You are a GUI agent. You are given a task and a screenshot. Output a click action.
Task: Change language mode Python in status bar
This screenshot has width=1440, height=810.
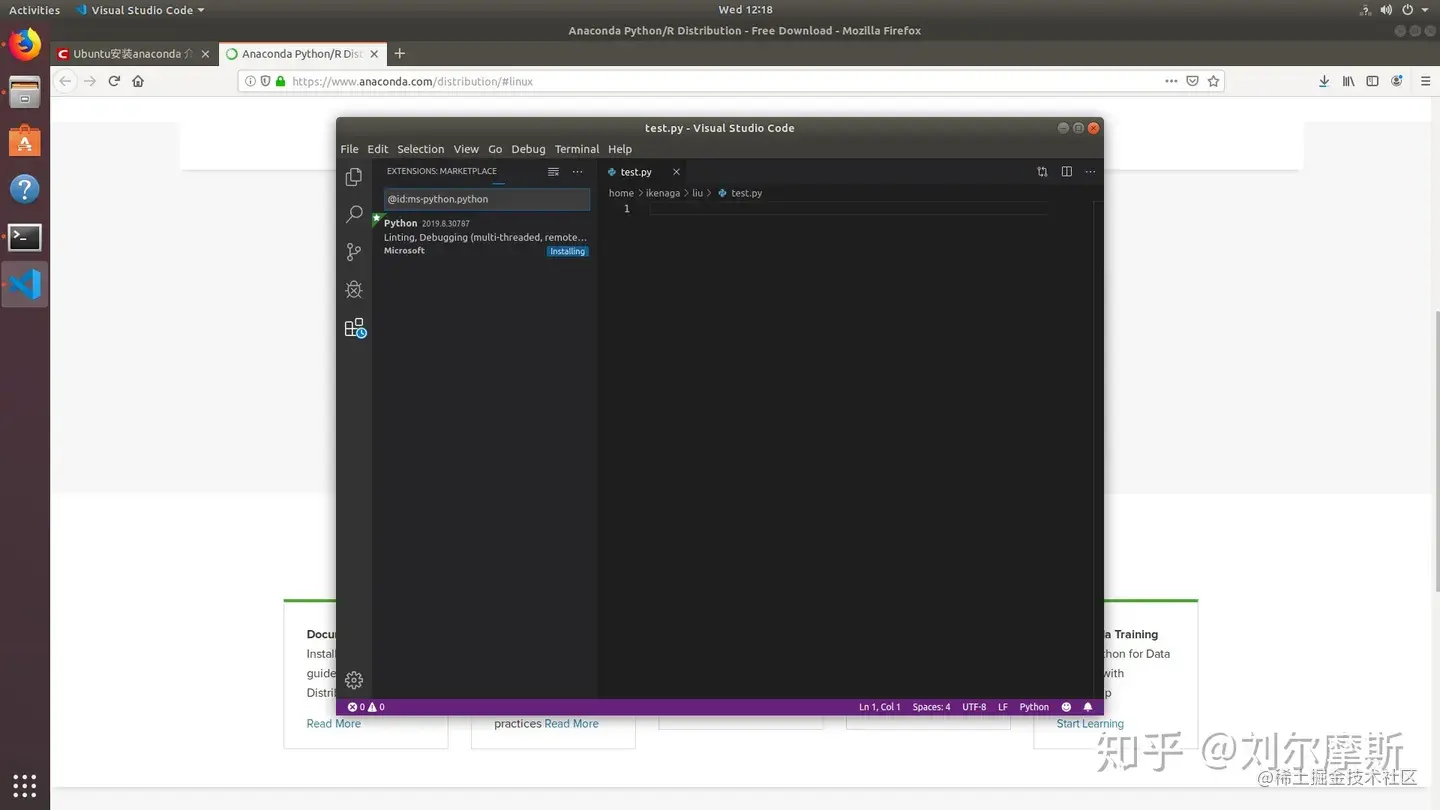pos(1034,707)
